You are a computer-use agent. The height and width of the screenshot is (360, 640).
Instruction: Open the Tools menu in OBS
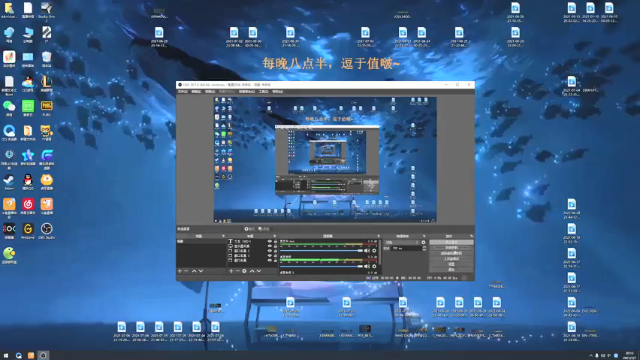coord(264,91)
